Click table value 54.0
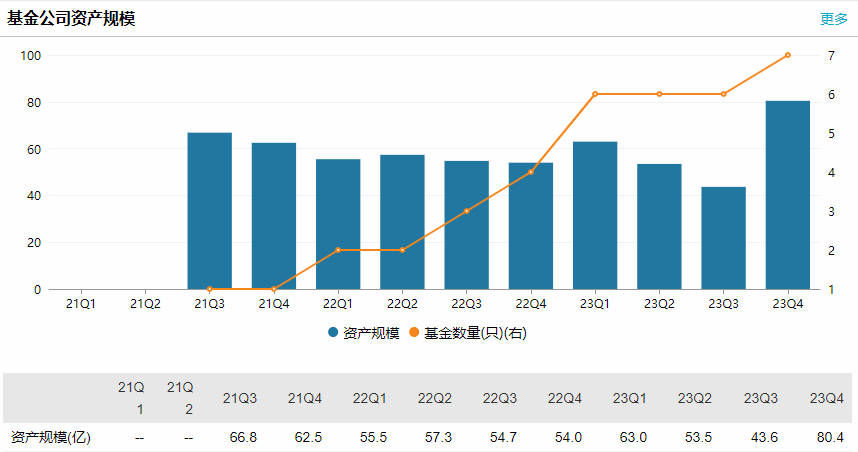858x452 pixels. point(569,437)
